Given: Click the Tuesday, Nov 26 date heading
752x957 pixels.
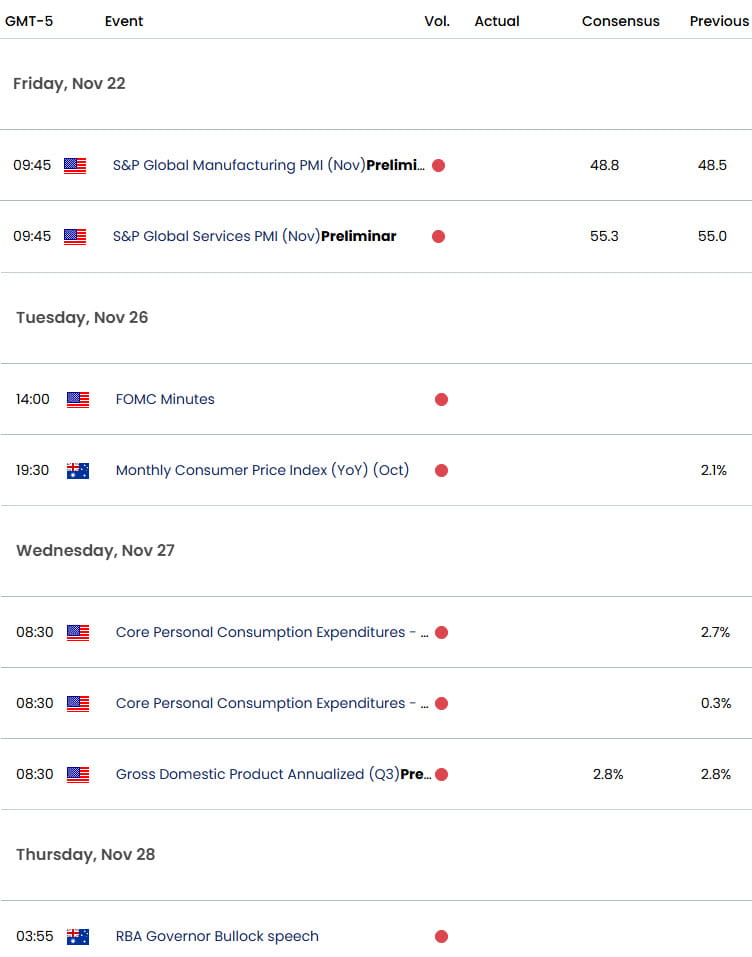Looking at the screenshot, I should (x=82, y=317).
